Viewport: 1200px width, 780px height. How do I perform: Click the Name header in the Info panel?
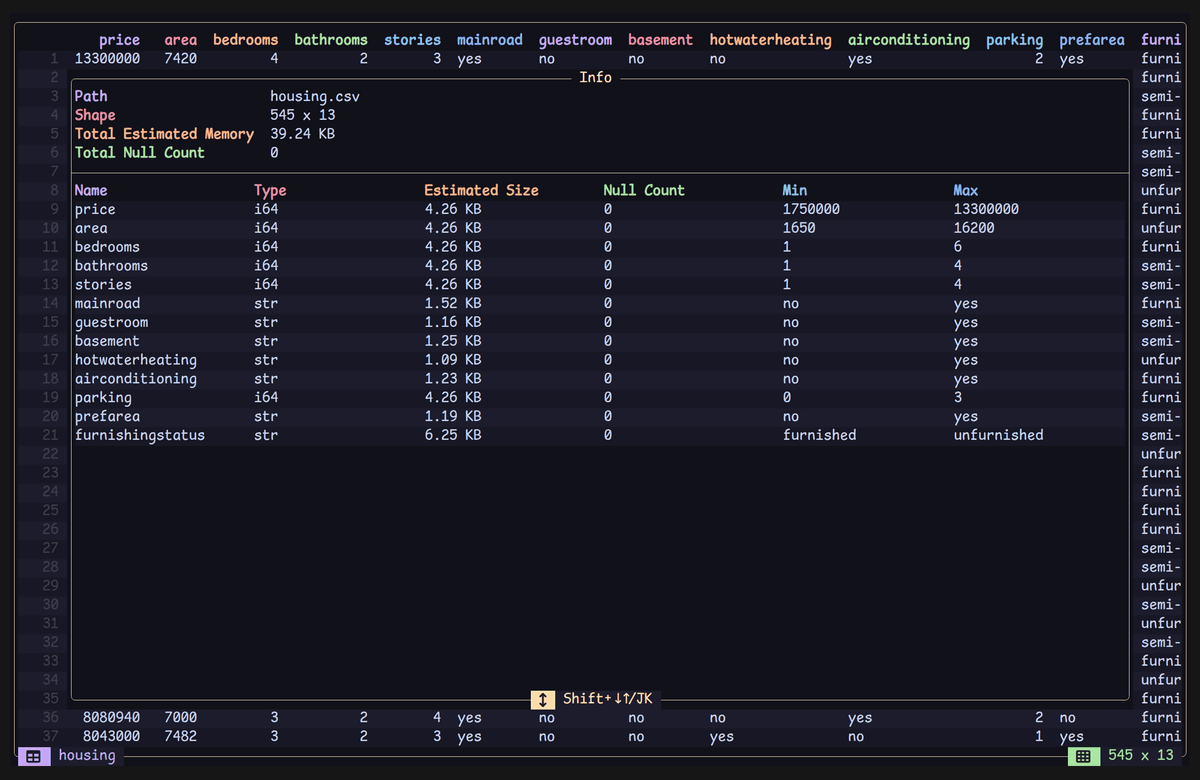pyautogui.click(x=91, y=190)
